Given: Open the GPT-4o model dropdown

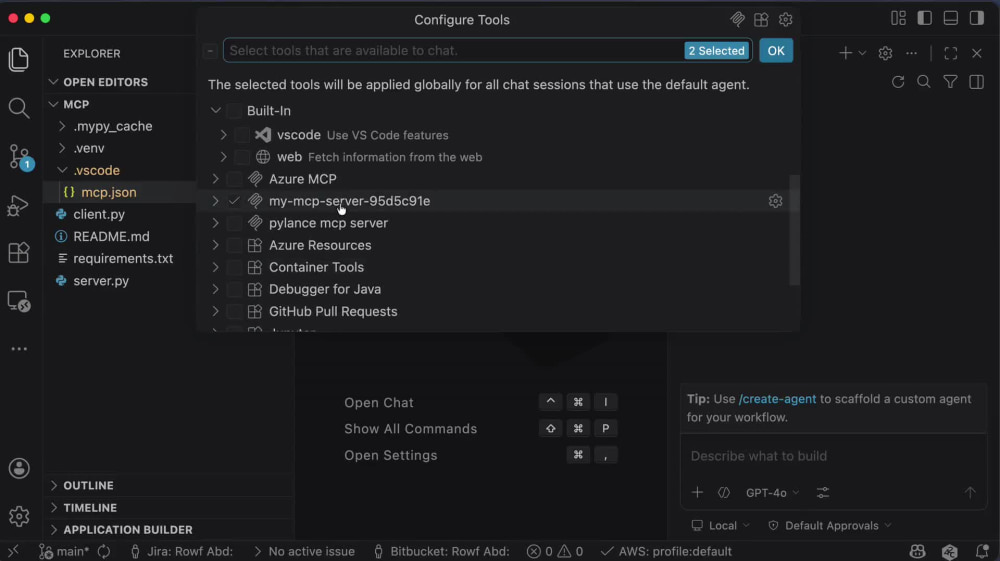Looking at the screenshot, I should [x=772, y=493].
